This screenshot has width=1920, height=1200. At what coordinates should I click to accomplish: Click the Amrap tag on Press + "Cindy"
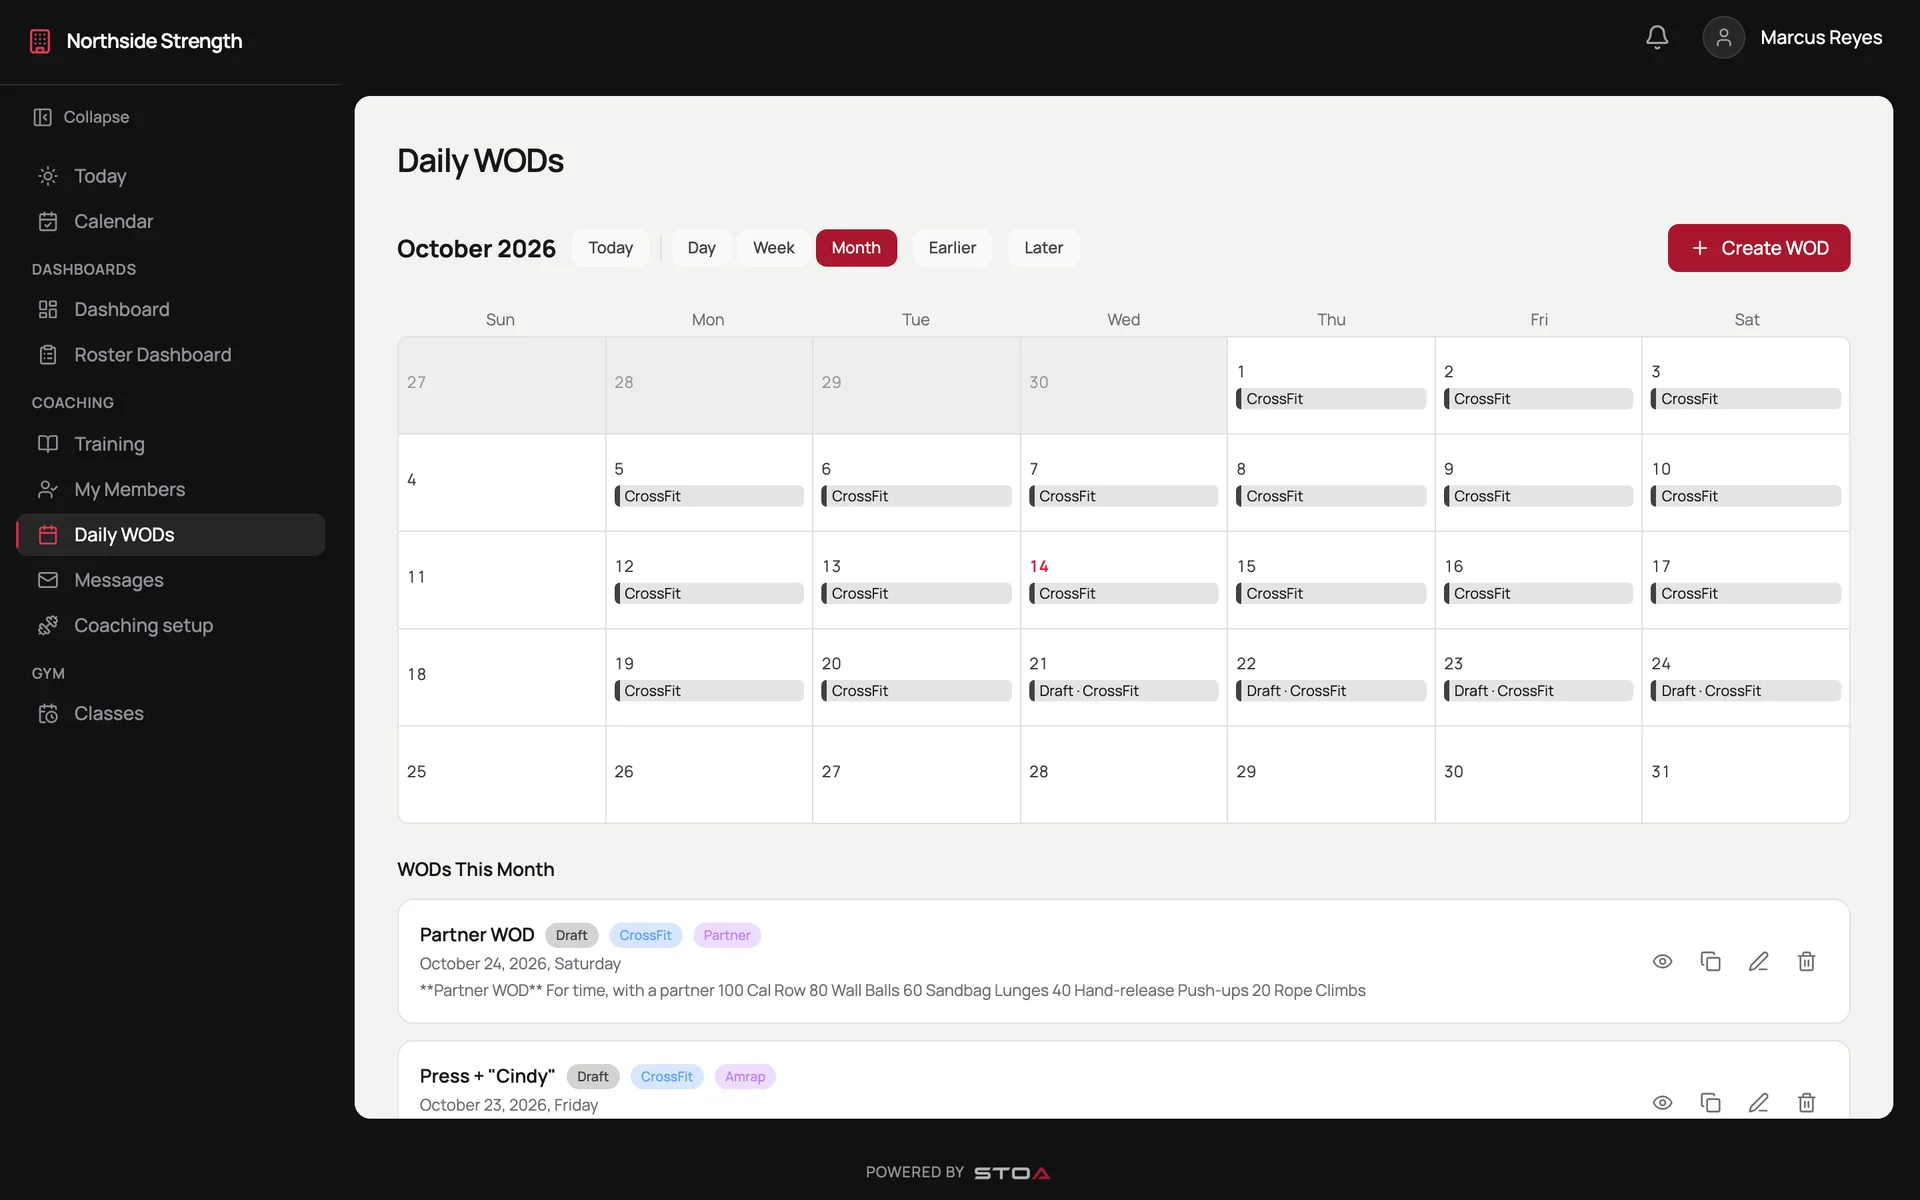[x=745, y=1077]
